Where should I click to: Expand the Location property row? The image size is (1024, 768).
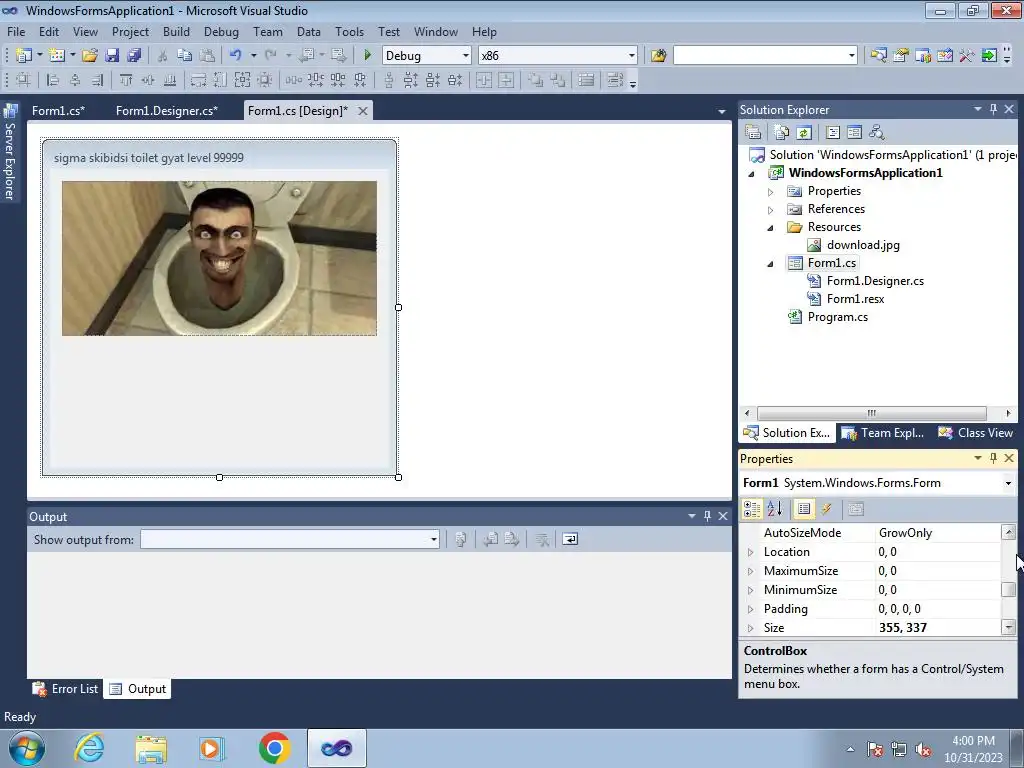coord(750,552)
